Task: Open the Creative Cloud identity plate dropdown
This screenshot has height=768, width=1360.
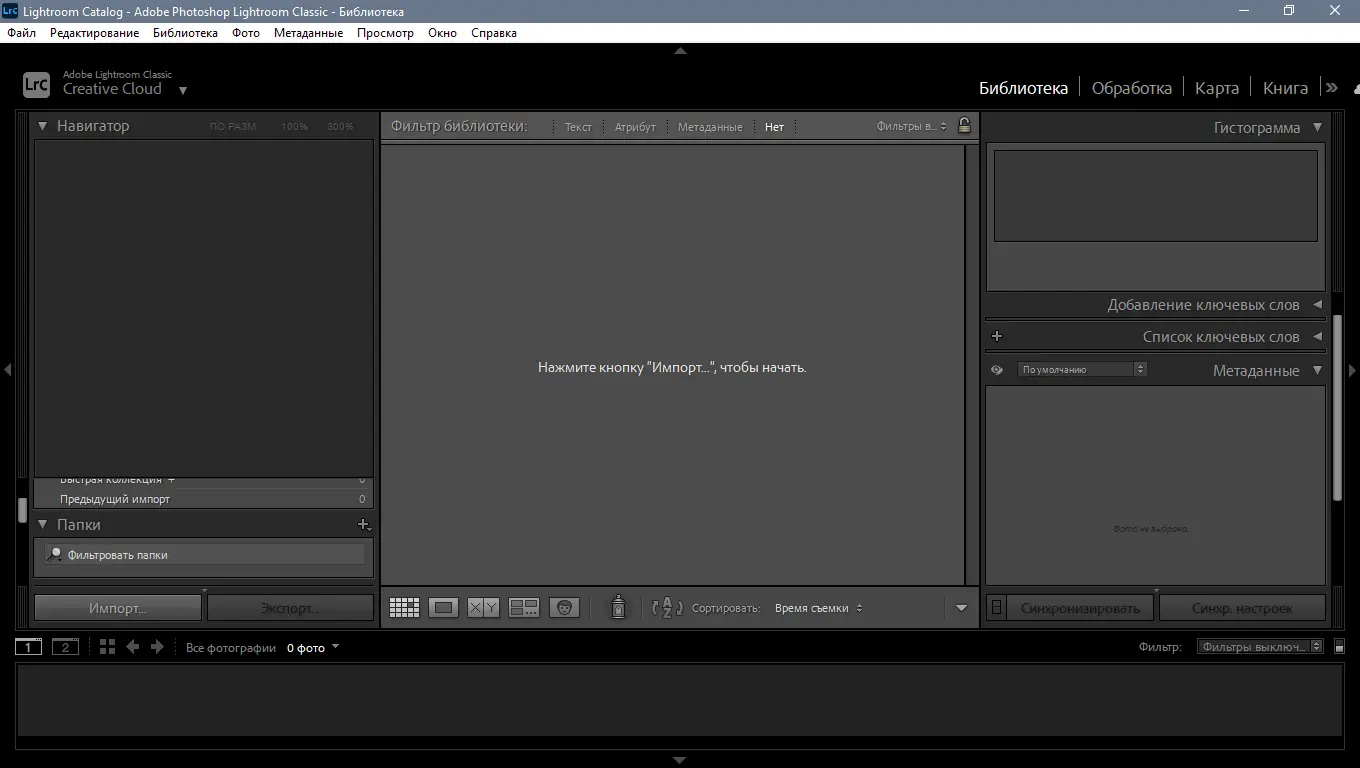Action: (182, 90)
